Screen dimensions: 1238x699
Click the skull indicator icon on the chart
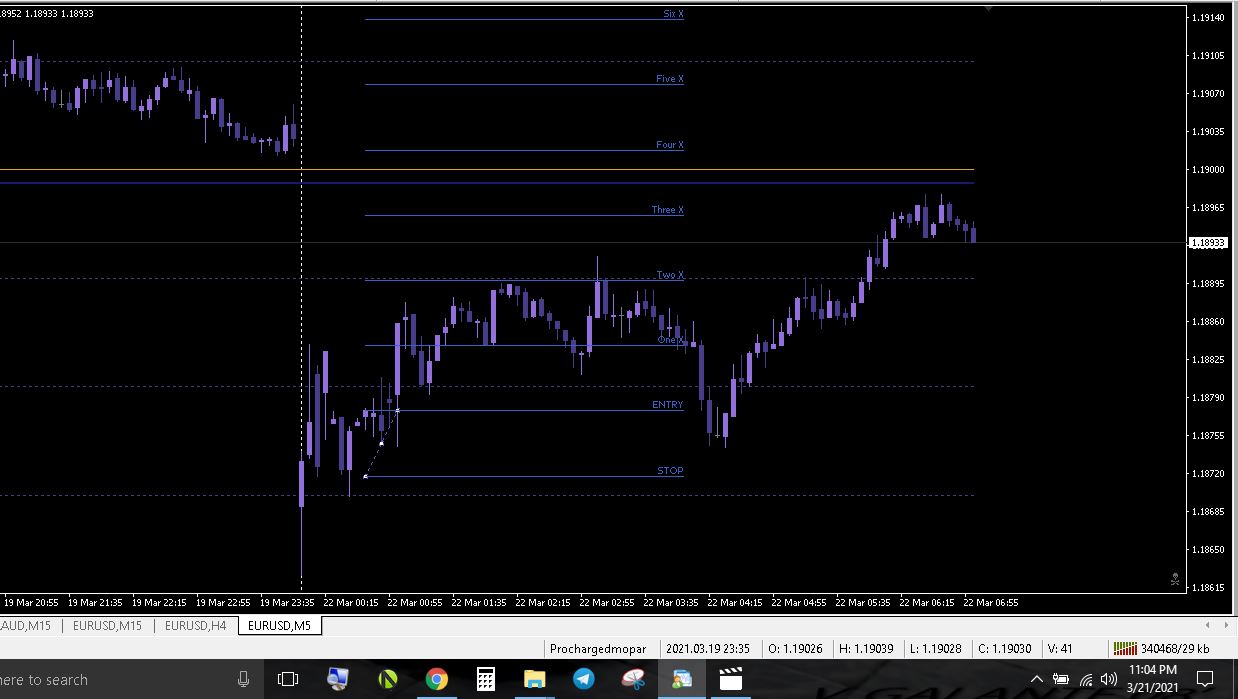coord(1175,579)
